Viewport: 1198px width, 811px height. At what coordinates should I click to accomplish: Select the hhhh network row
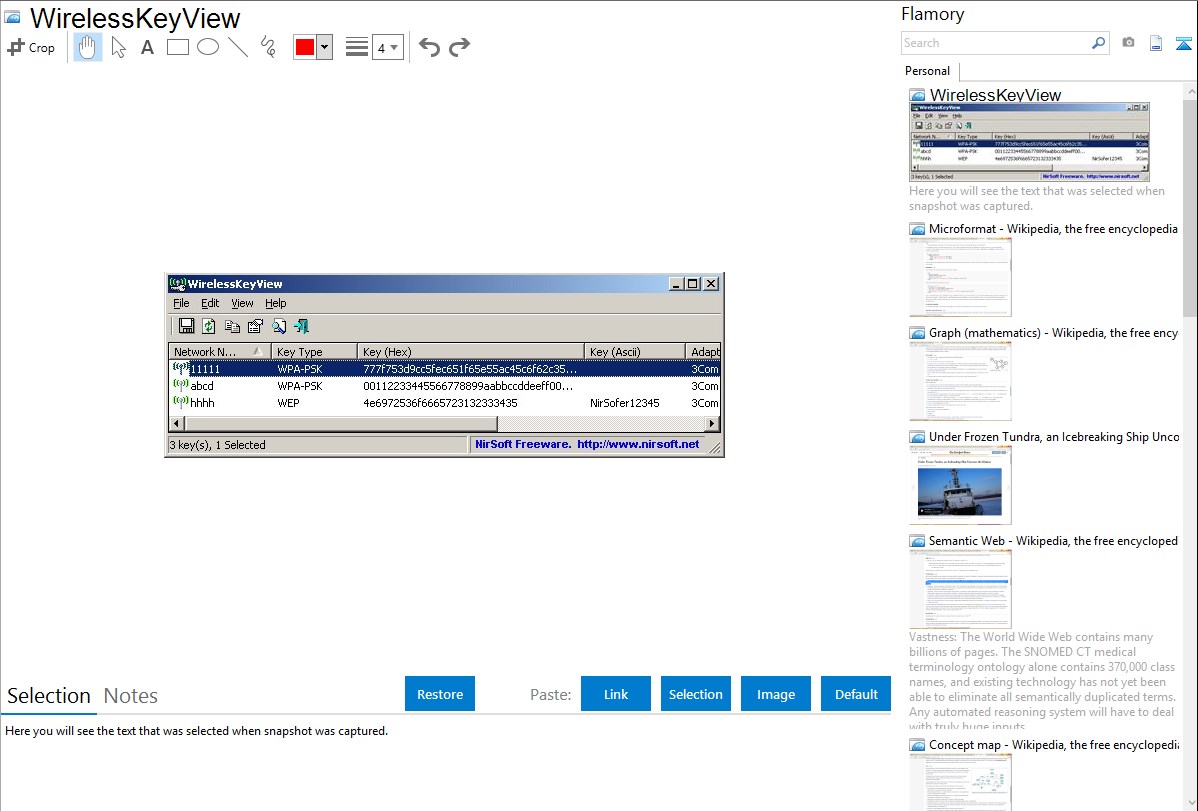[x=444, y=403]
